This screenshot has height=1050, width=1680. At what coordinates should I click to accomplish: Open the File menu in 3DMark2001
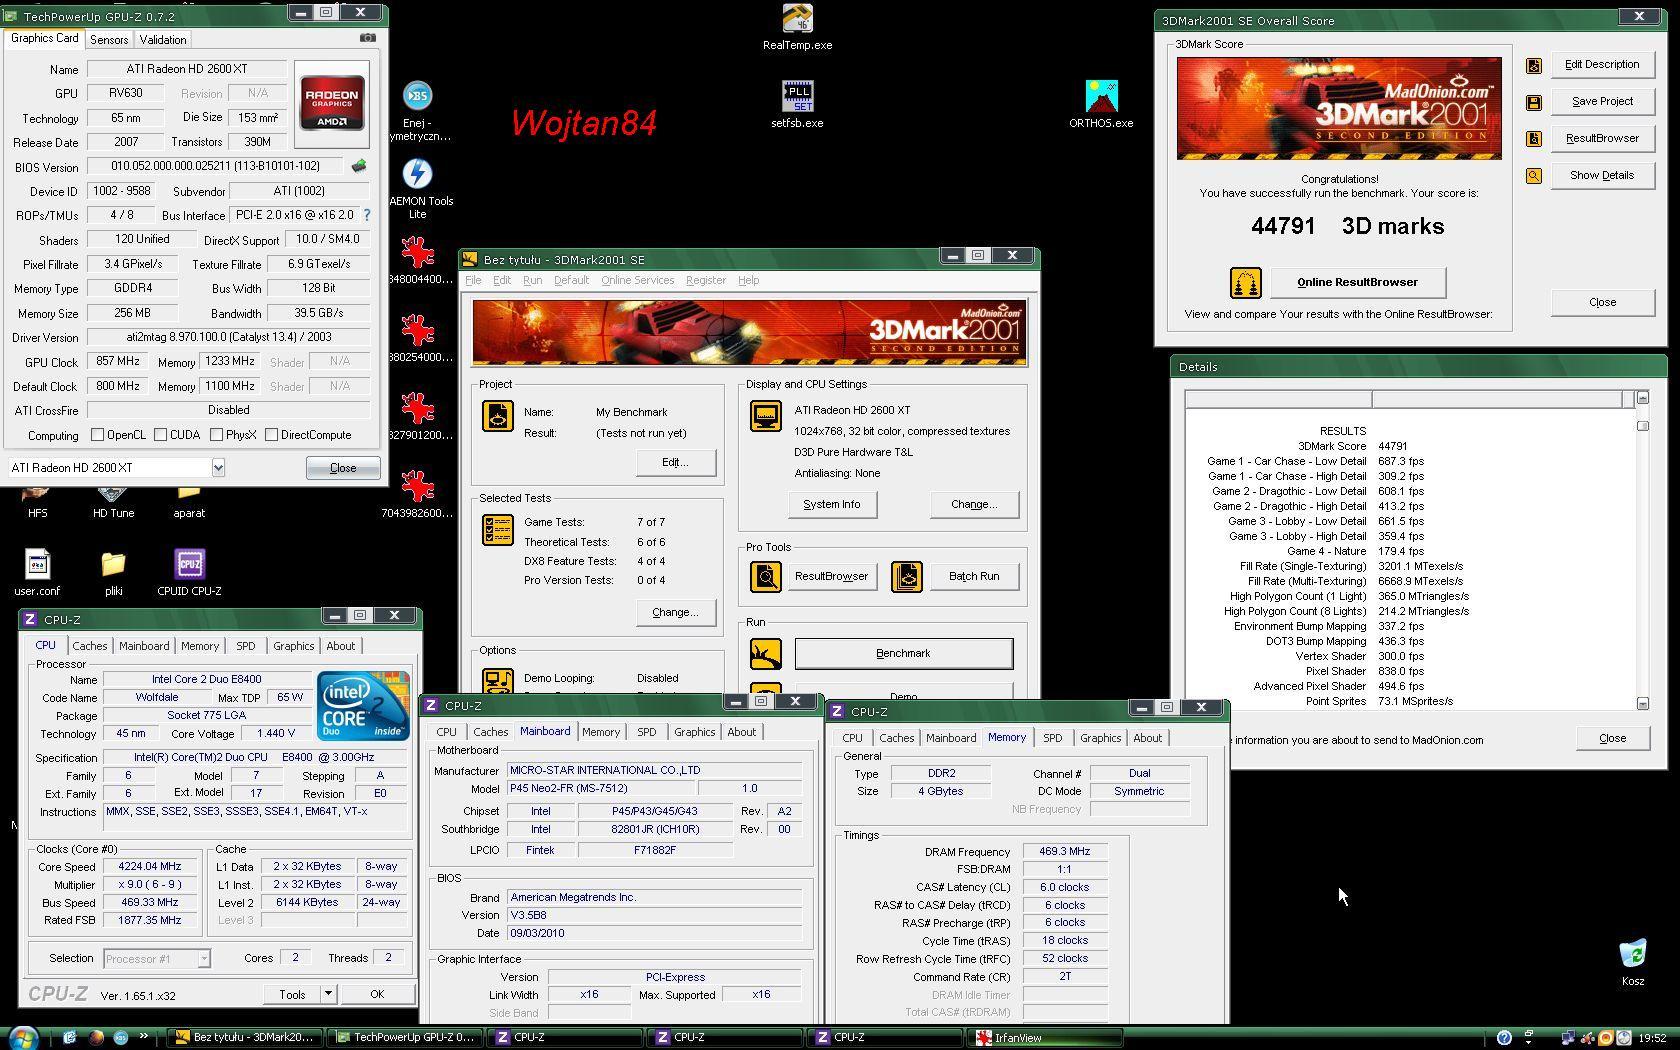473,281
